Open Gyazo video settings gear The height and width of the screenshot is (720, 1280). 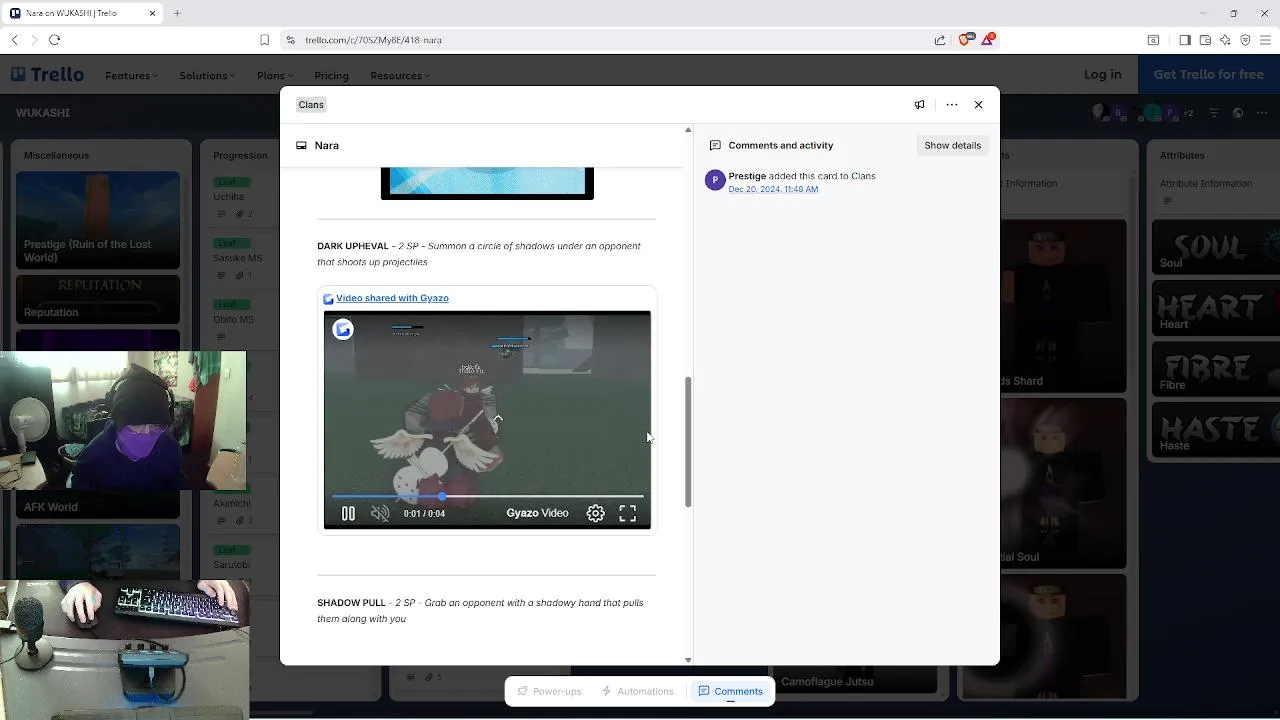(x=596, y=513)
